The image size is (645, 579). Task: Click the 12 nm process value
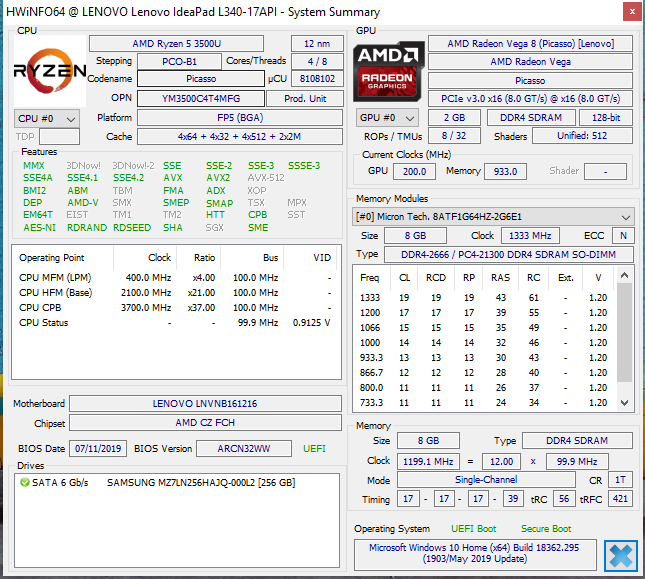317,44
